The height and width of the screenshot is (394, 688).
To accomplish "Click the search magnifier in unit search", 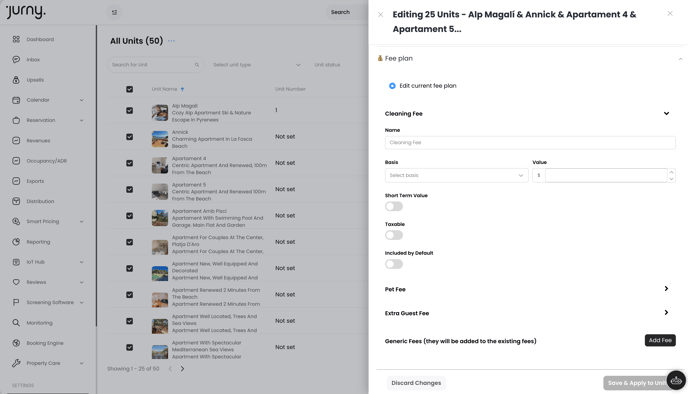I will click(197, 64).
